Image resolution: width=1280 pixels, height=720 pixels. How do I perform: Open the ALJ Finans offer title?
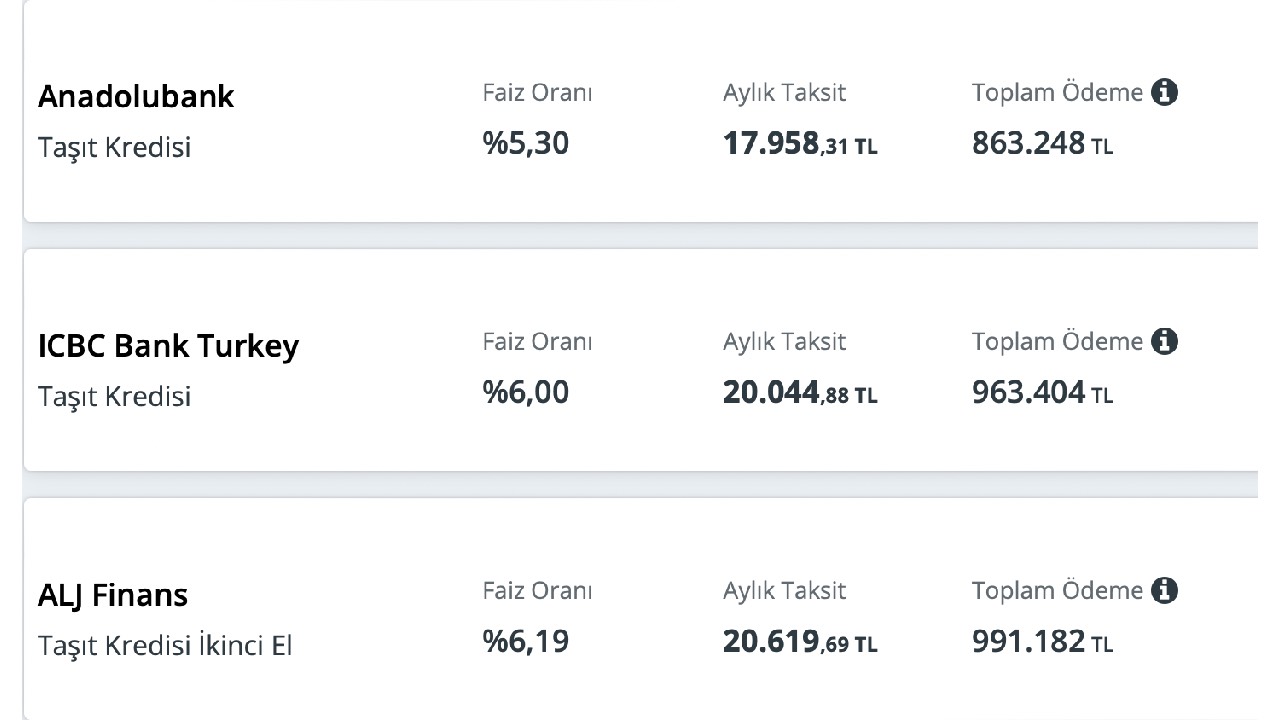tap(113, 595)
